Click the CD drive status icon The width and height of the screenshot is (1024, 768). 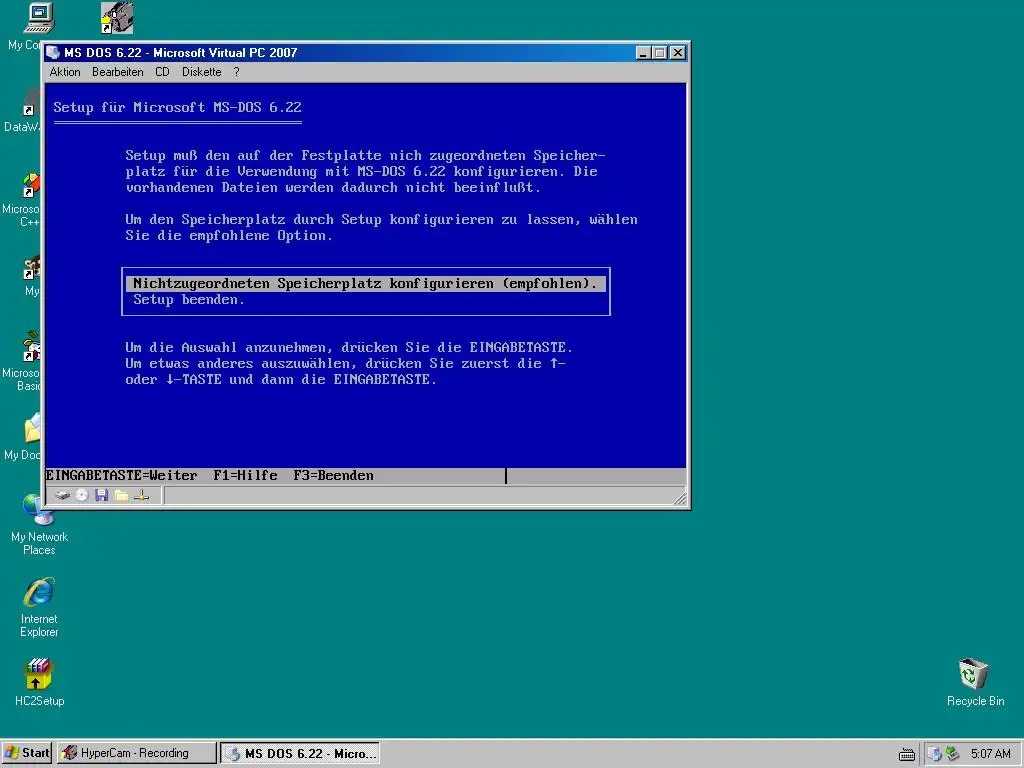point(82,496)
